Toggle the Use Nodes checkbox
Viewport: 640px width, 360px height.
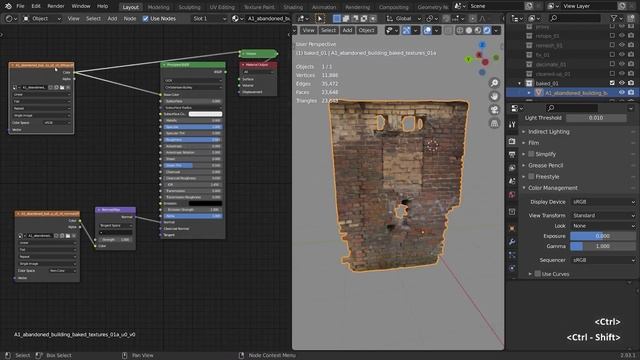[145, 18]
